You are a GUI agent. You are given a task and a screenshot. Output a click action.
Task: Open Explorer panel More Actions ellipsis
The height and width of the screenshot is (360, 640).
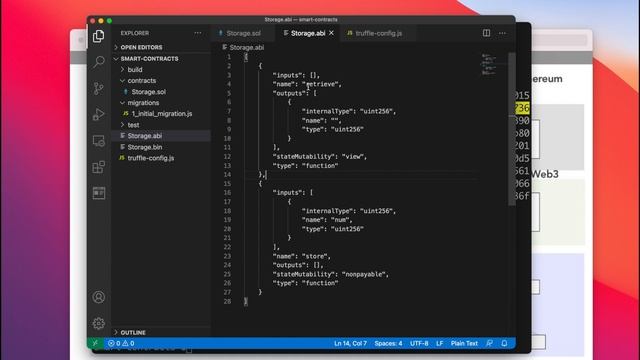click(x=198, y=33)
